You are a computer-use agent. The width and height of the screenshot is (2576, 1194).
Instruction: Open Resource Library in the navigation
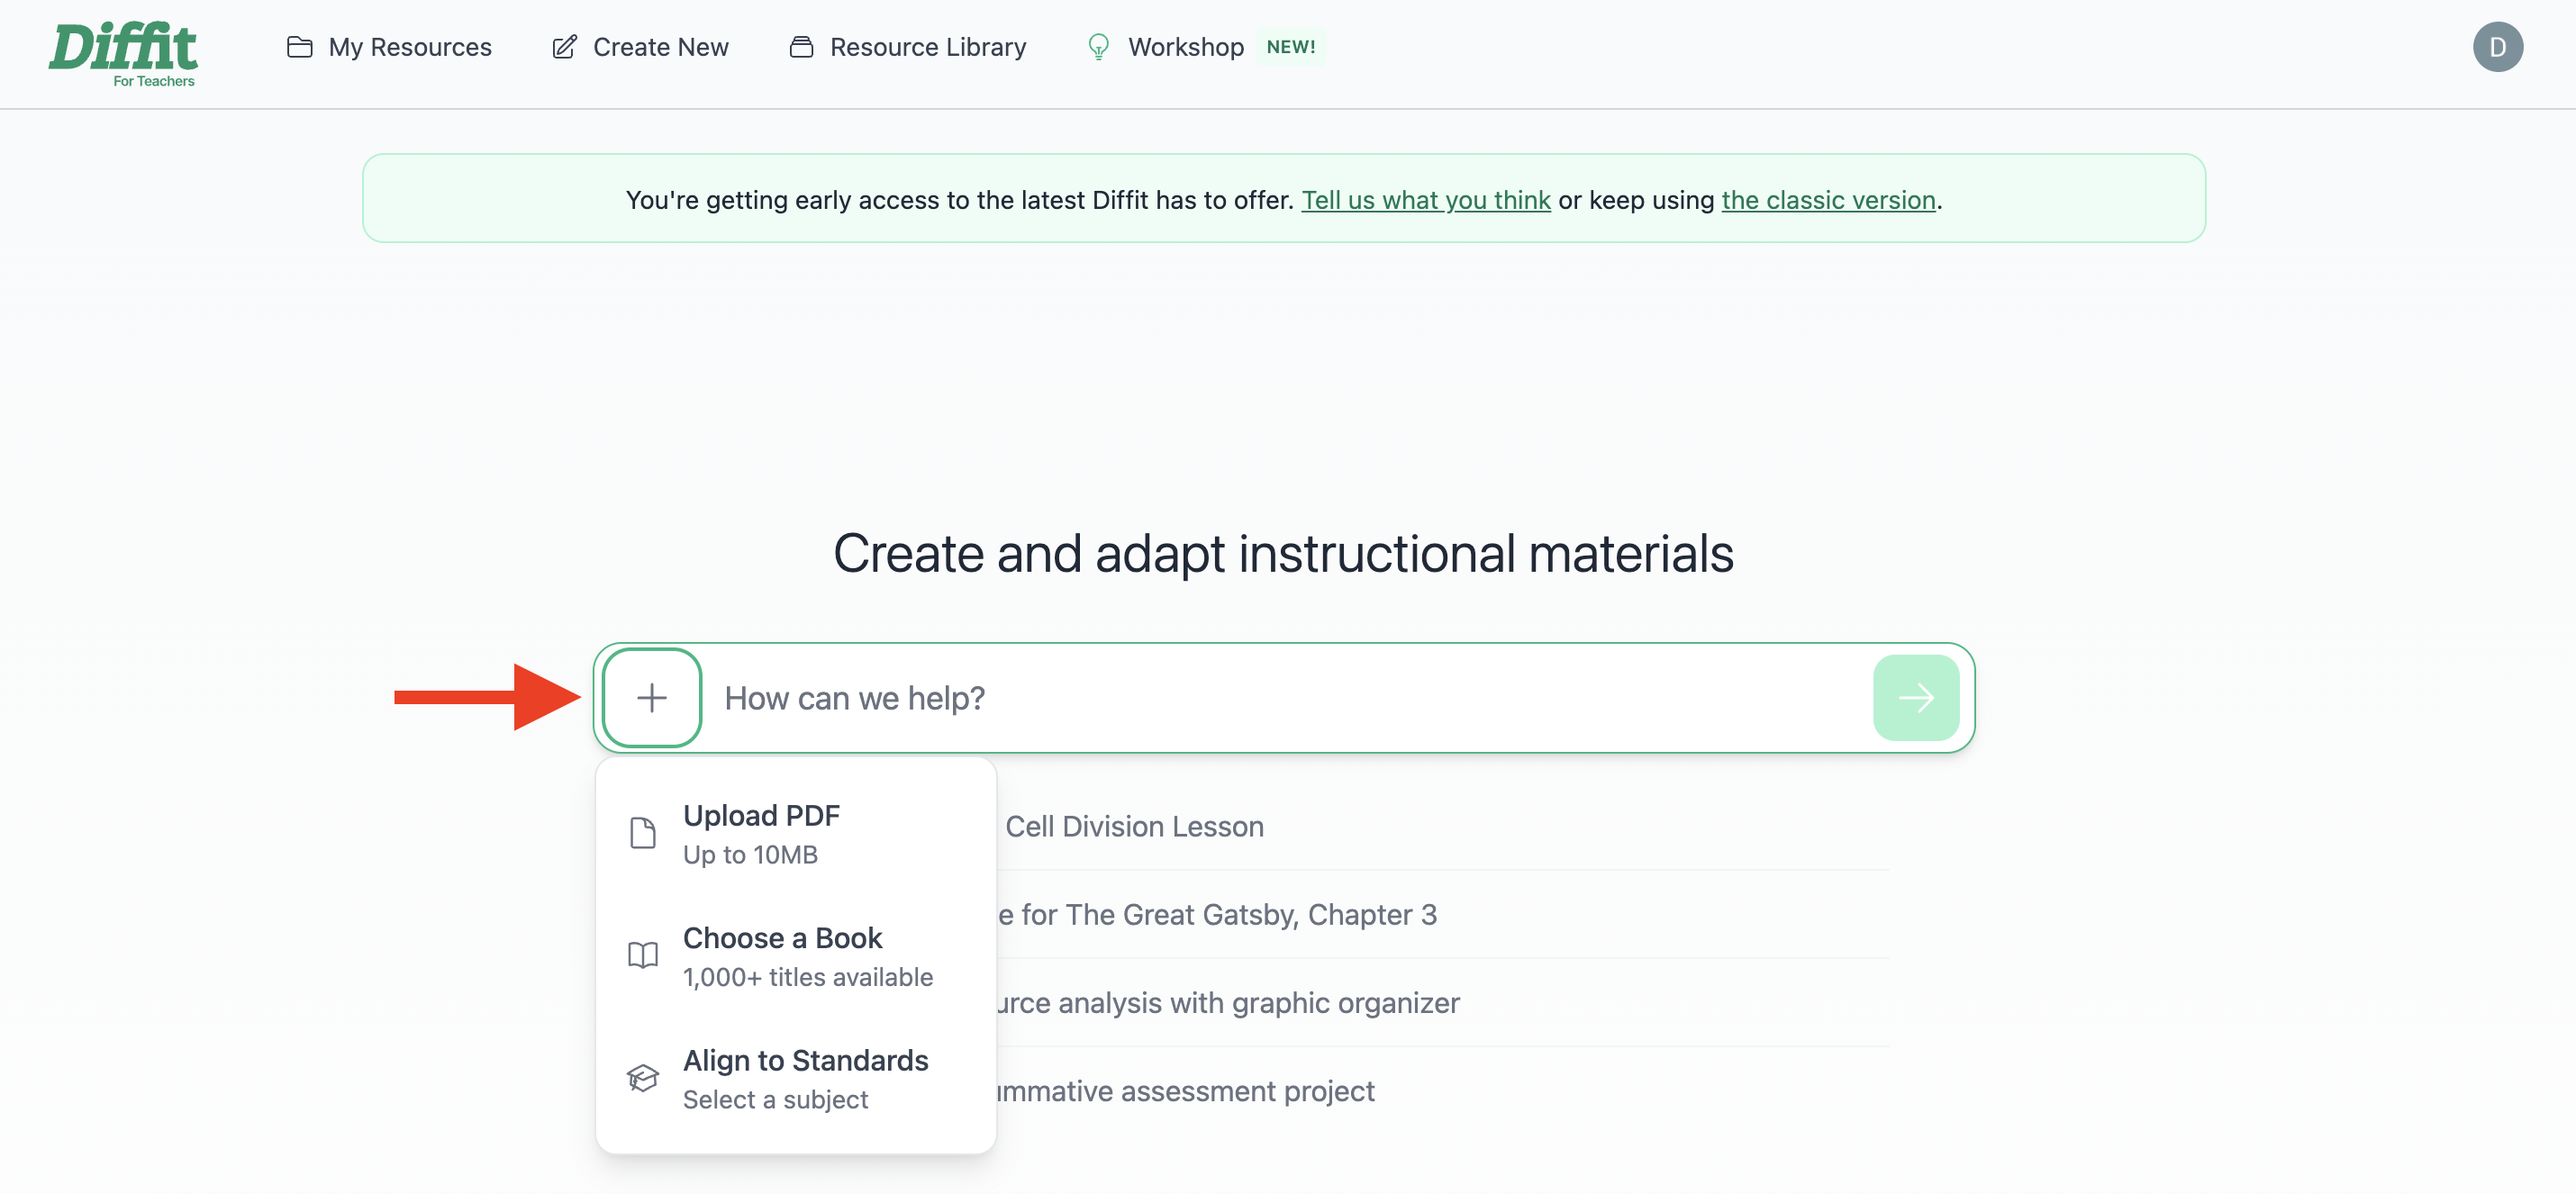[x=907, y=47]
